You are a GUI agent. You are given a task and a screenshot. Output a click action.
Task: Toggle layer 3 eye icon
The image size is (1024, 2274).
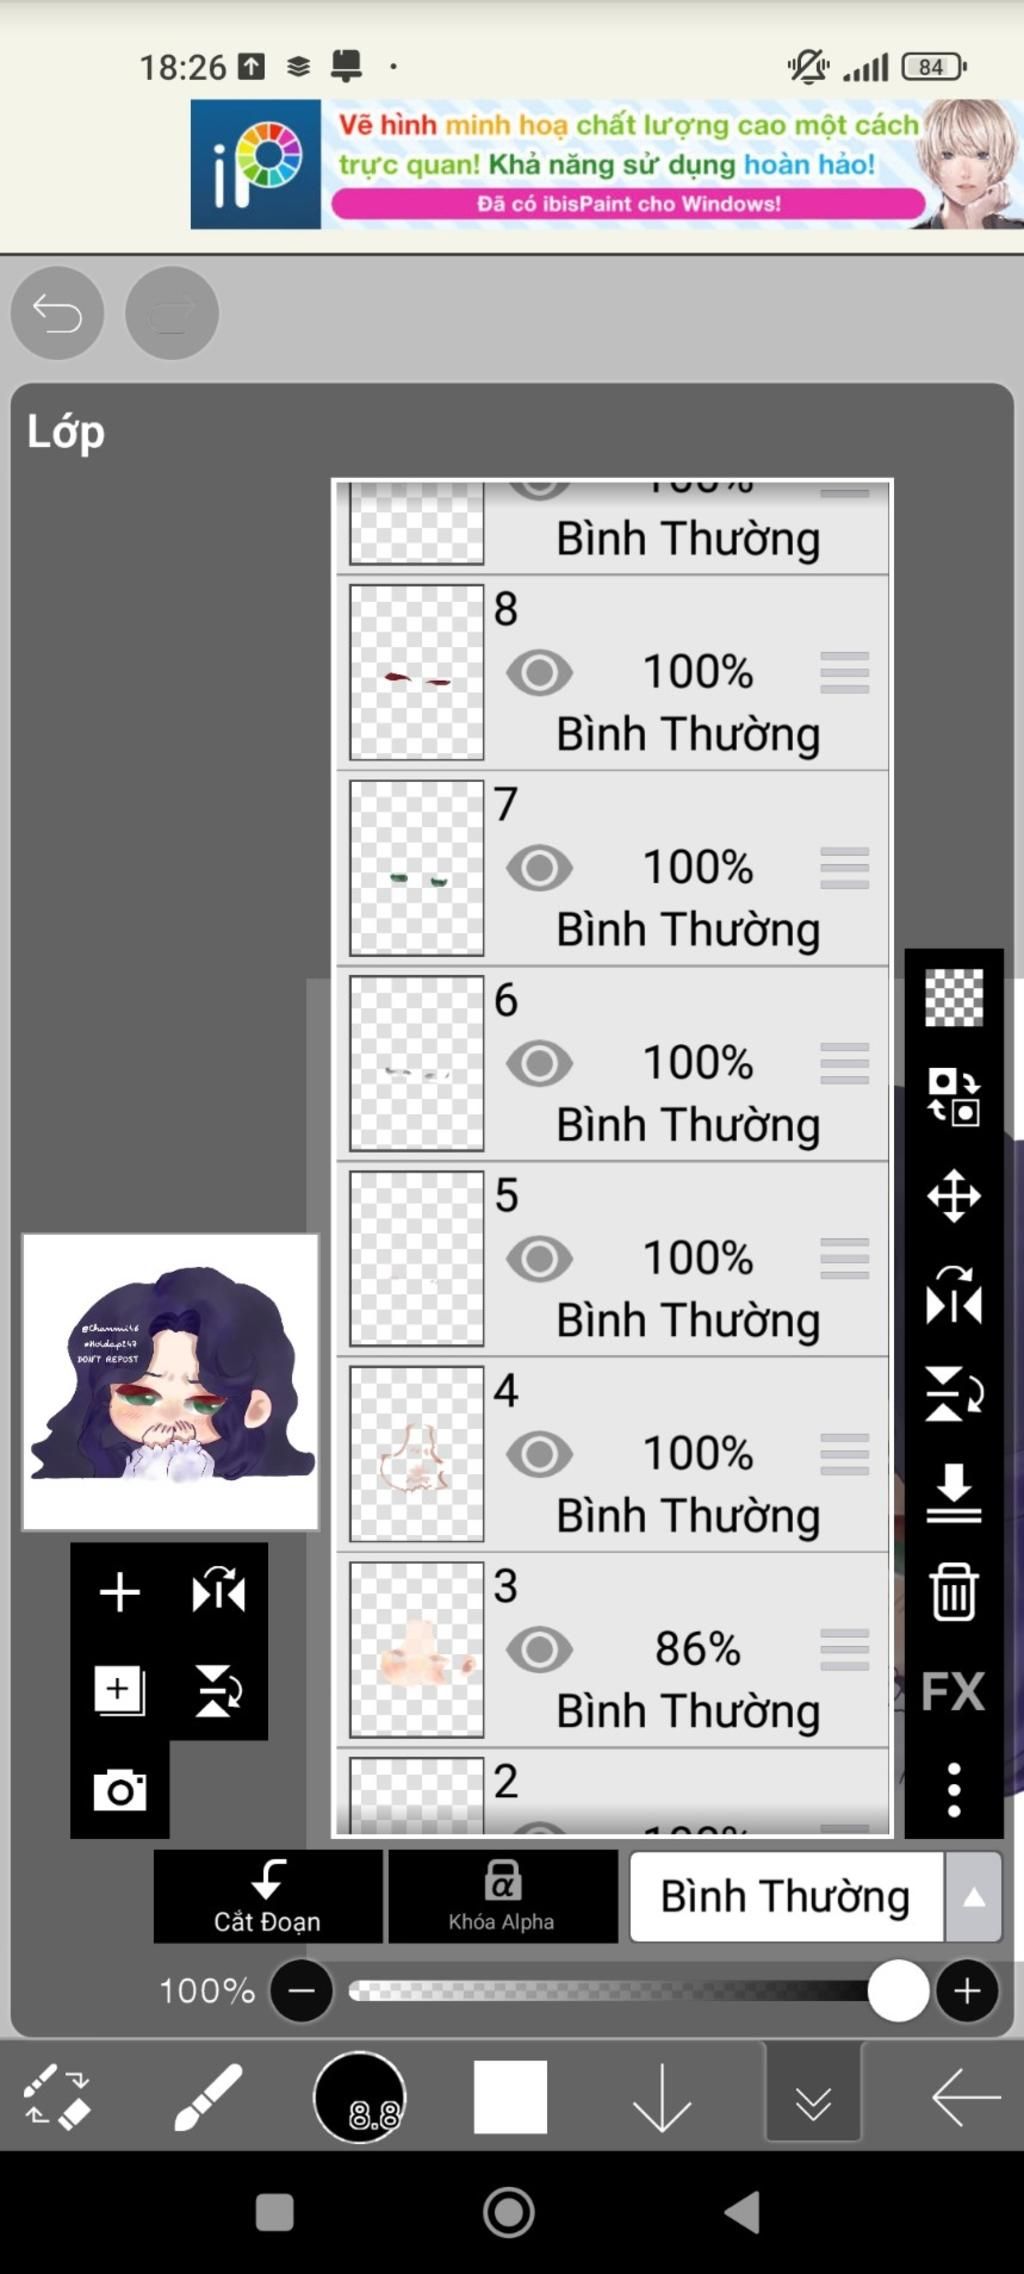click(539, 1650)
